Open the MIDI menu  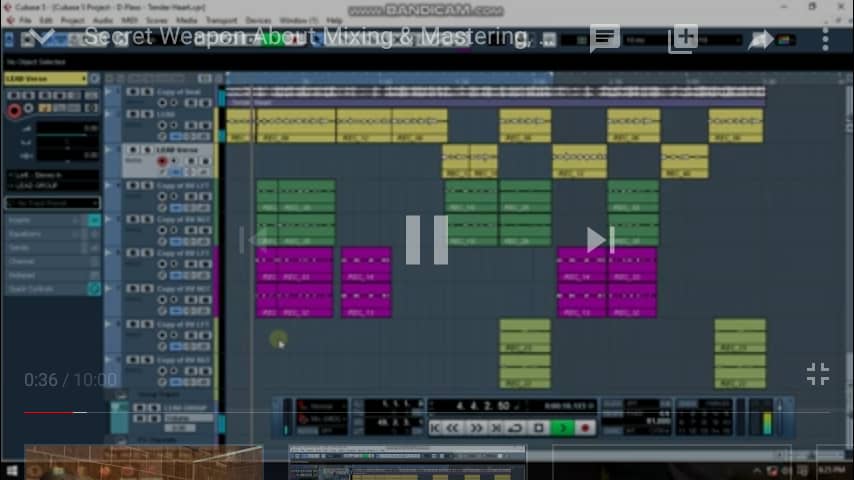tap(129, 20)
